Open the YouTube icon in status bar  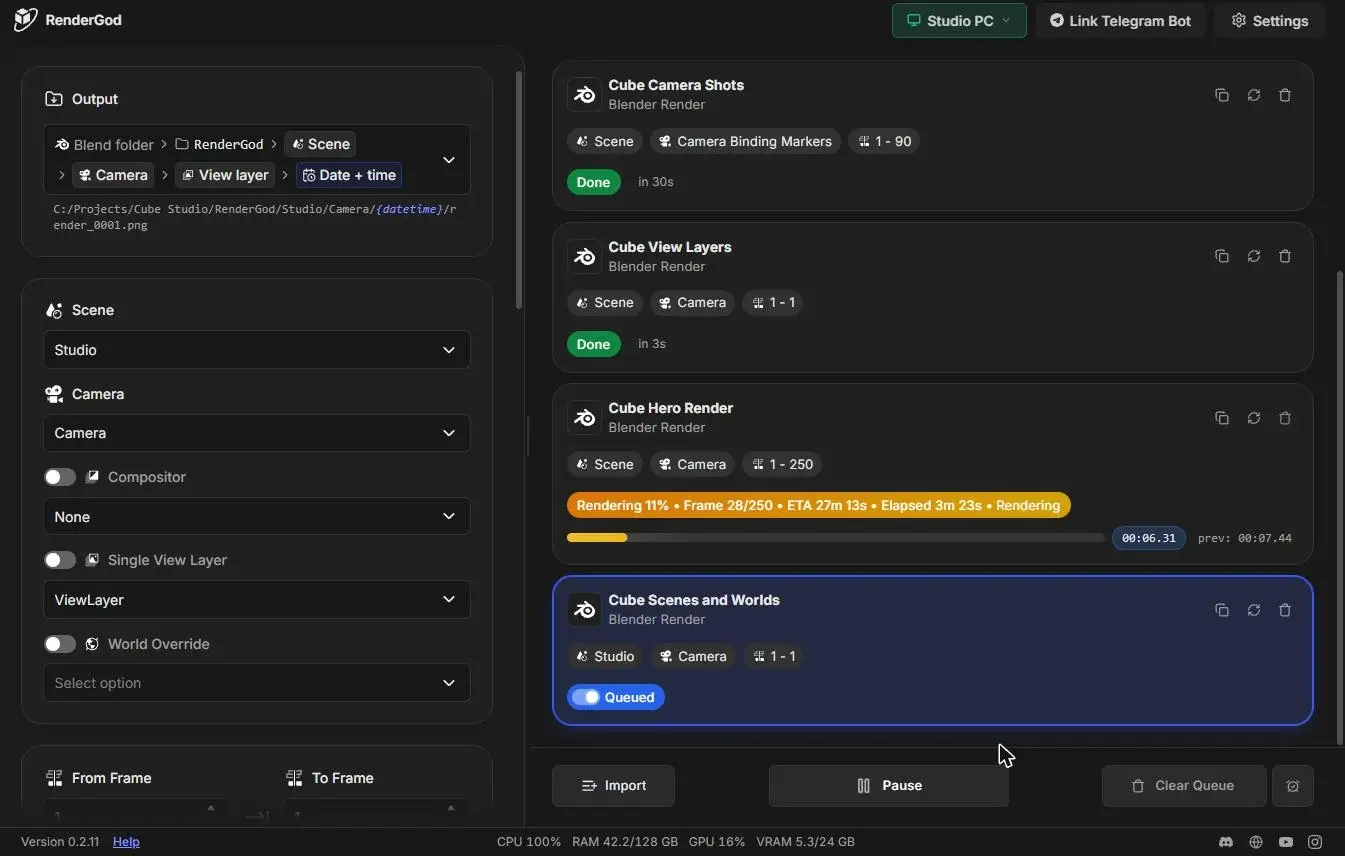1286,842
